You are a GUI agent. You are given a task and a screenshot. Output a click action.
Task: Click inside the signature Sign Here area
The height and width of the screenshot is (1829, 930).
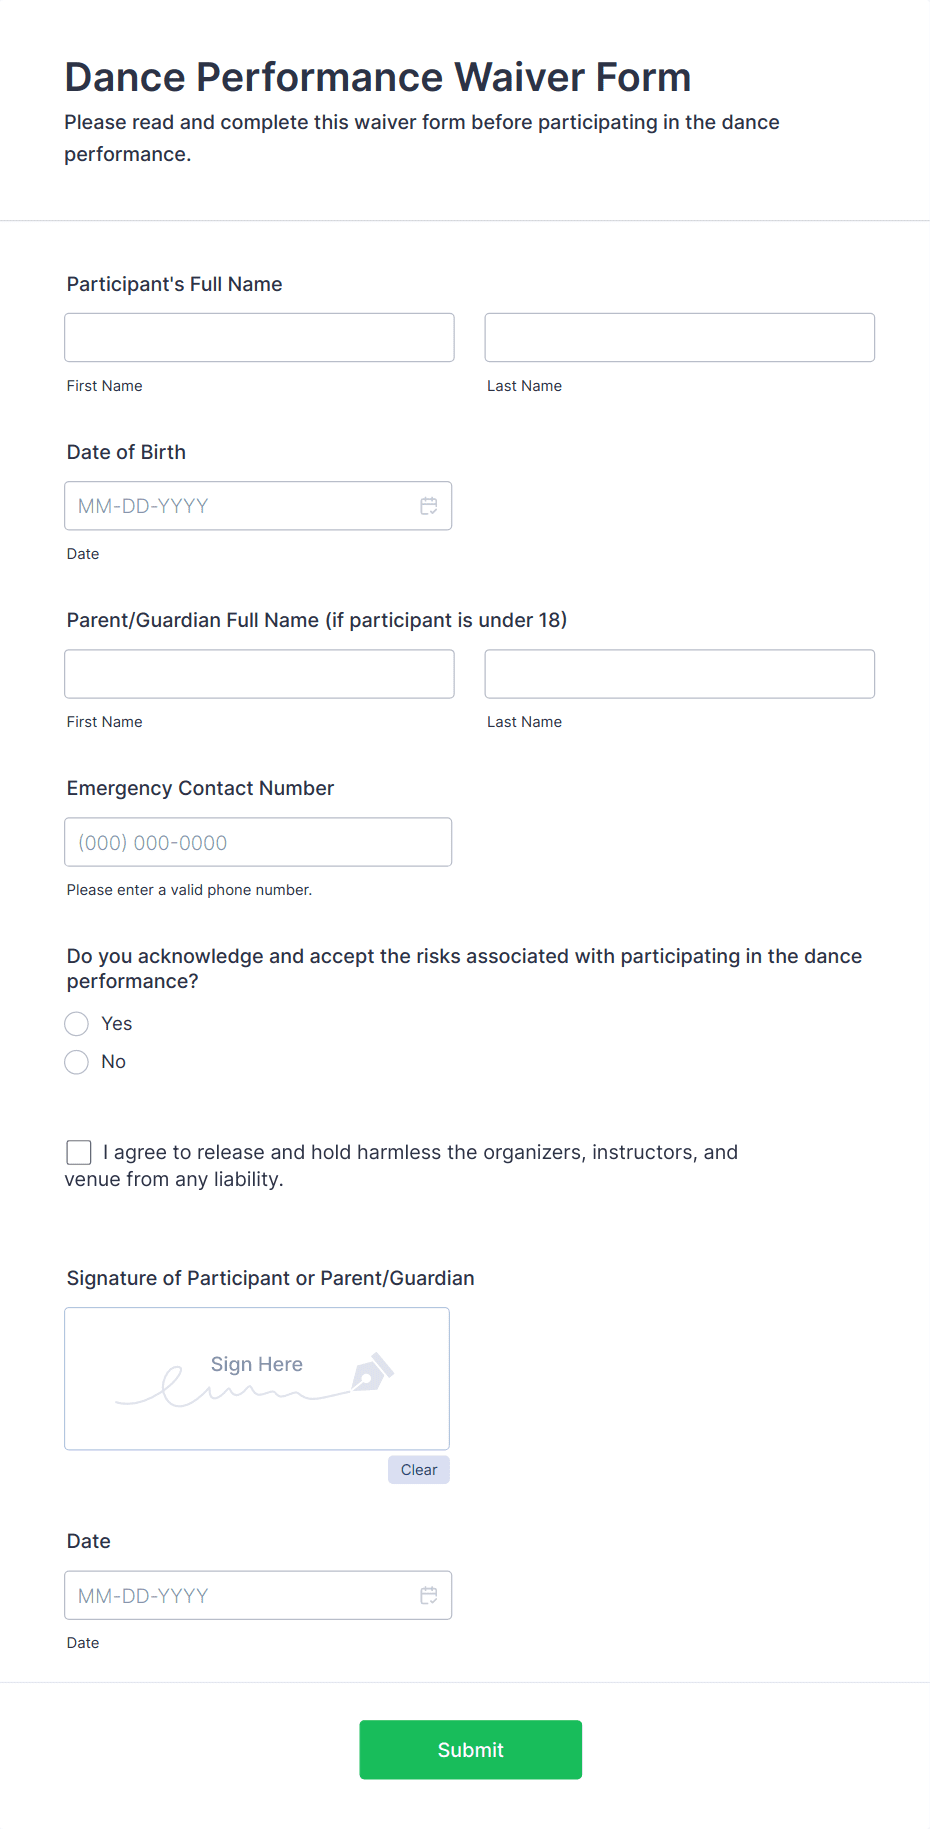pos(256,1379)
